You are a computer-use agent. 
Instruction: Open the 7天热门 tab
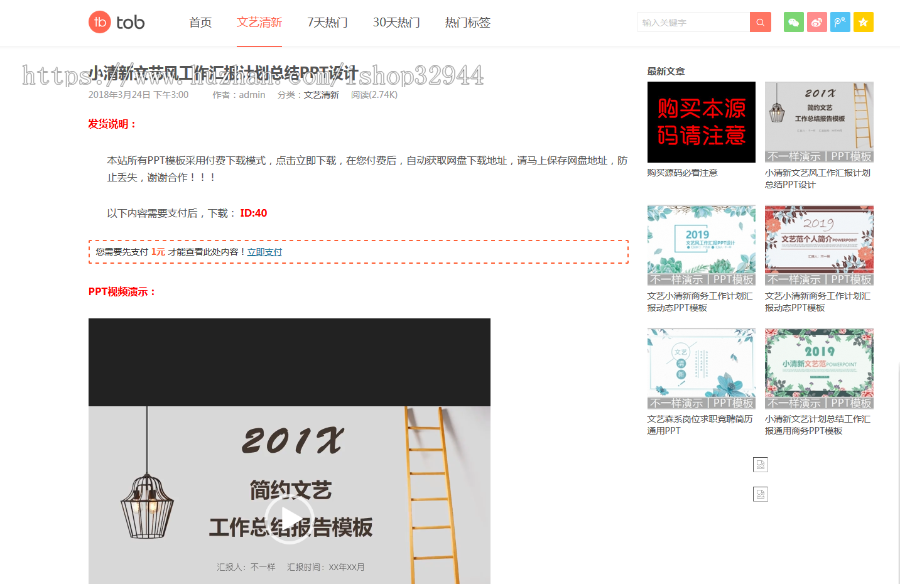[330, 21]
